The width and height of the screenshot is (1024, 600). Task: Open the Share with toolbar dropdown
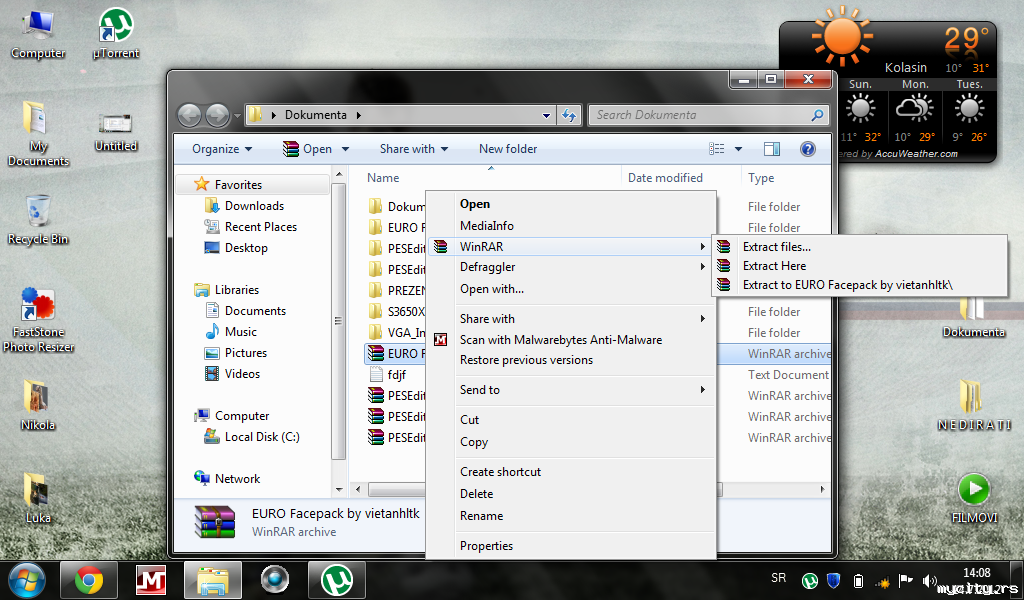pyautogui.click(x=414, y=149)
